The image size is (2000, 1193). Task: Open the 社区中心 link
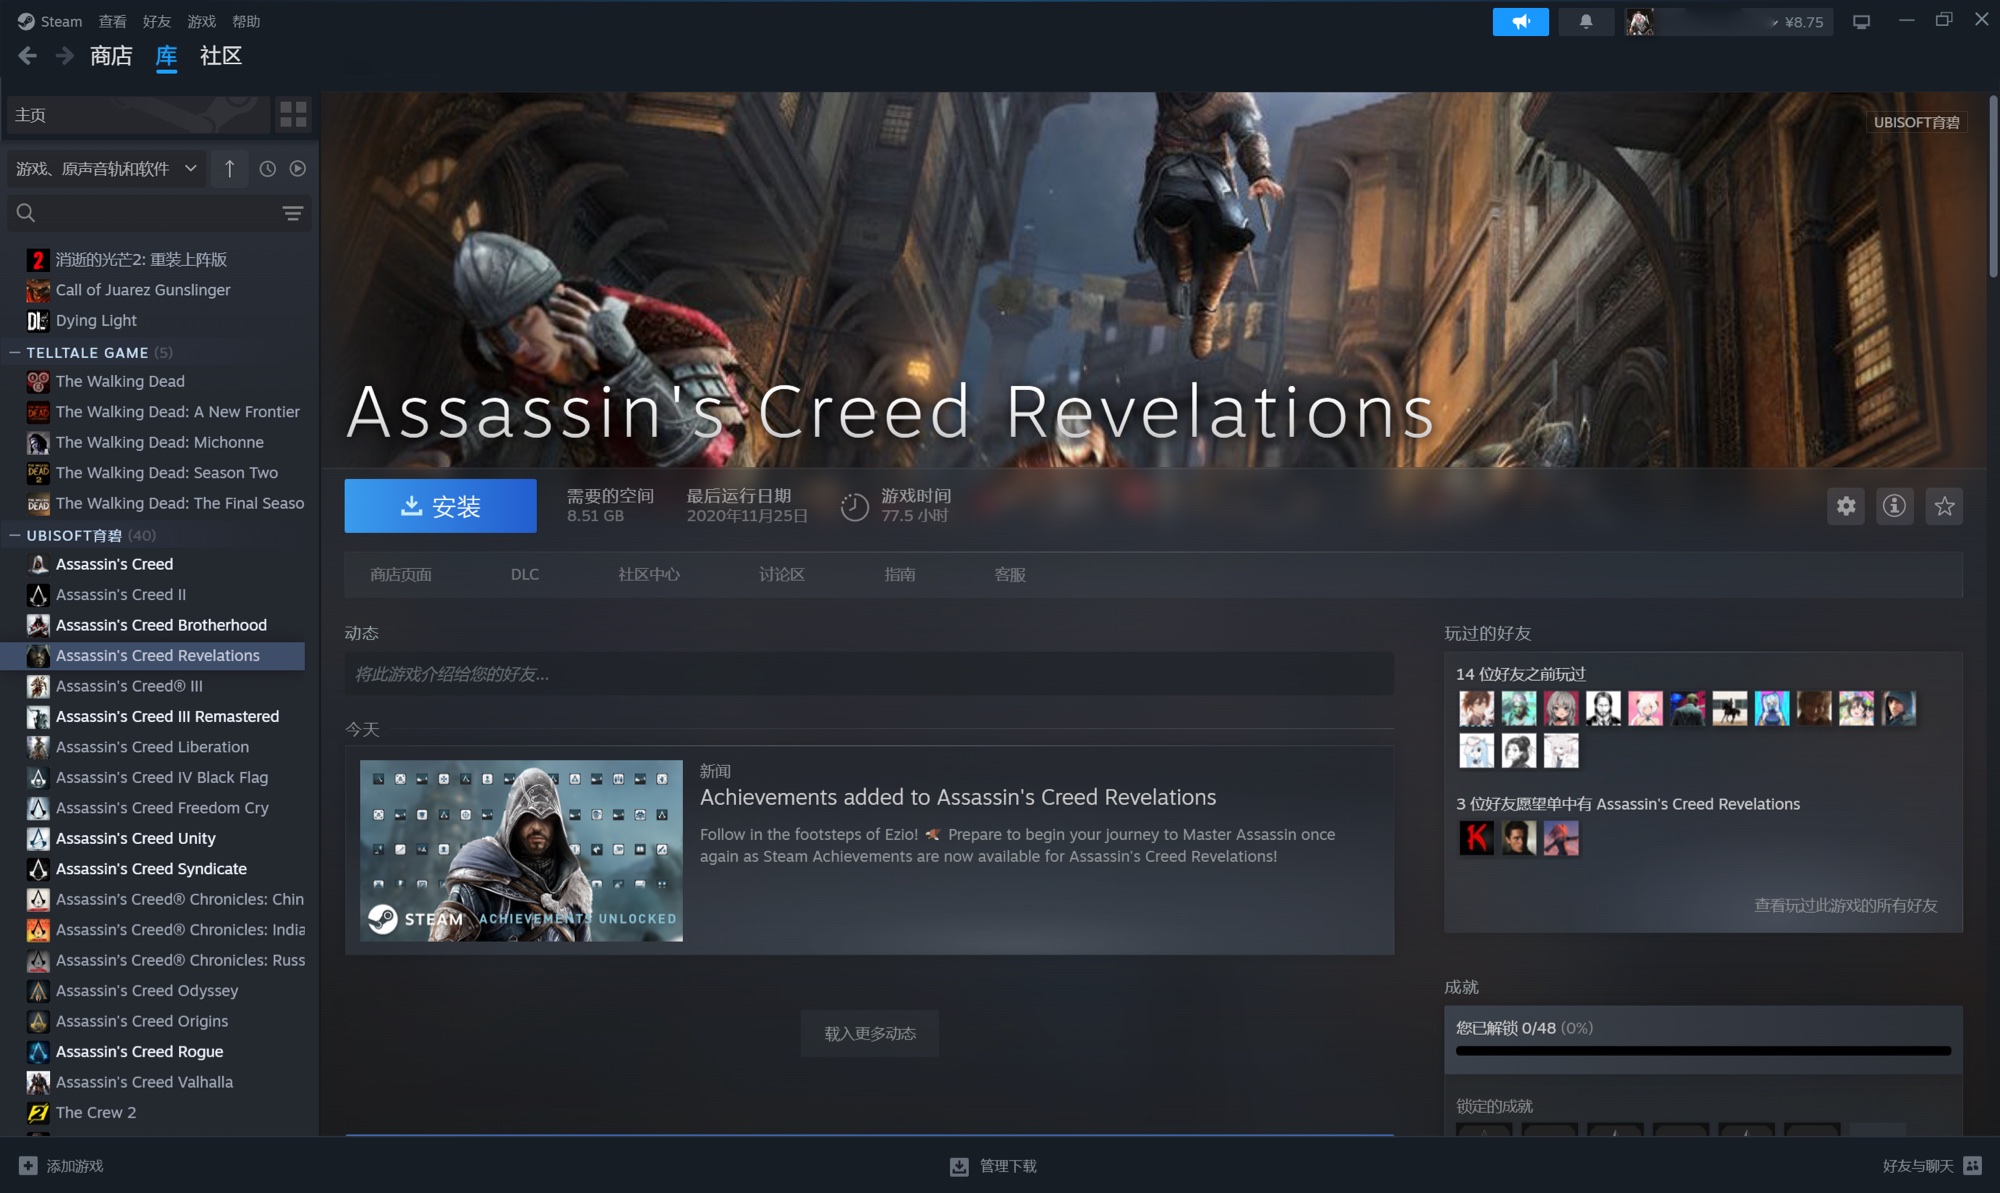pos(649,575)
